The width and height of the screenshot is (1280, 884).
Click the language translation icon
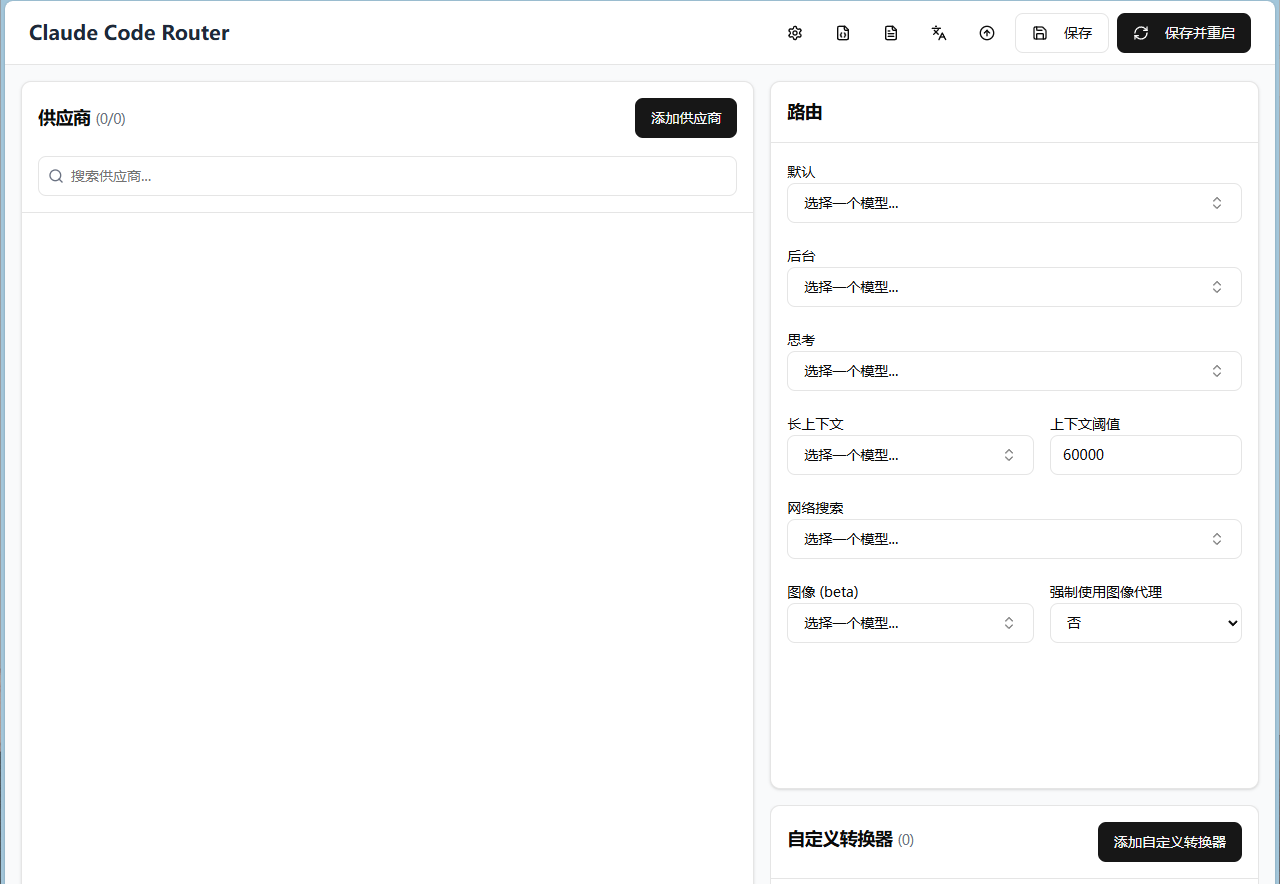click(938, 33)
